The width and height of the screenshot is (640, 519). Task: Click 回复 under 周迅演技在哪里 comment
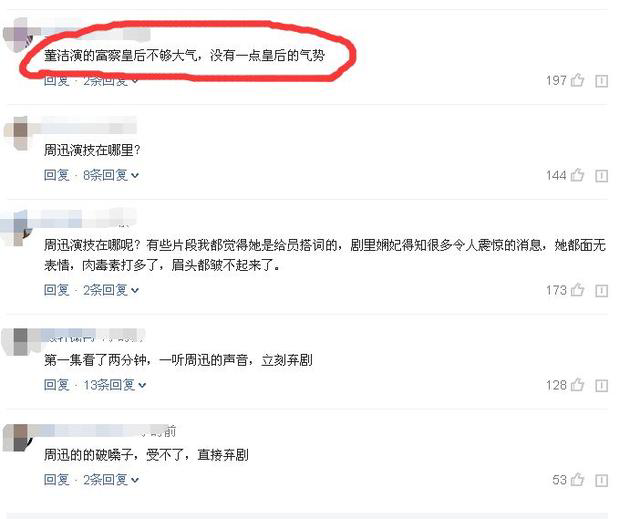(x=57, y=175)
